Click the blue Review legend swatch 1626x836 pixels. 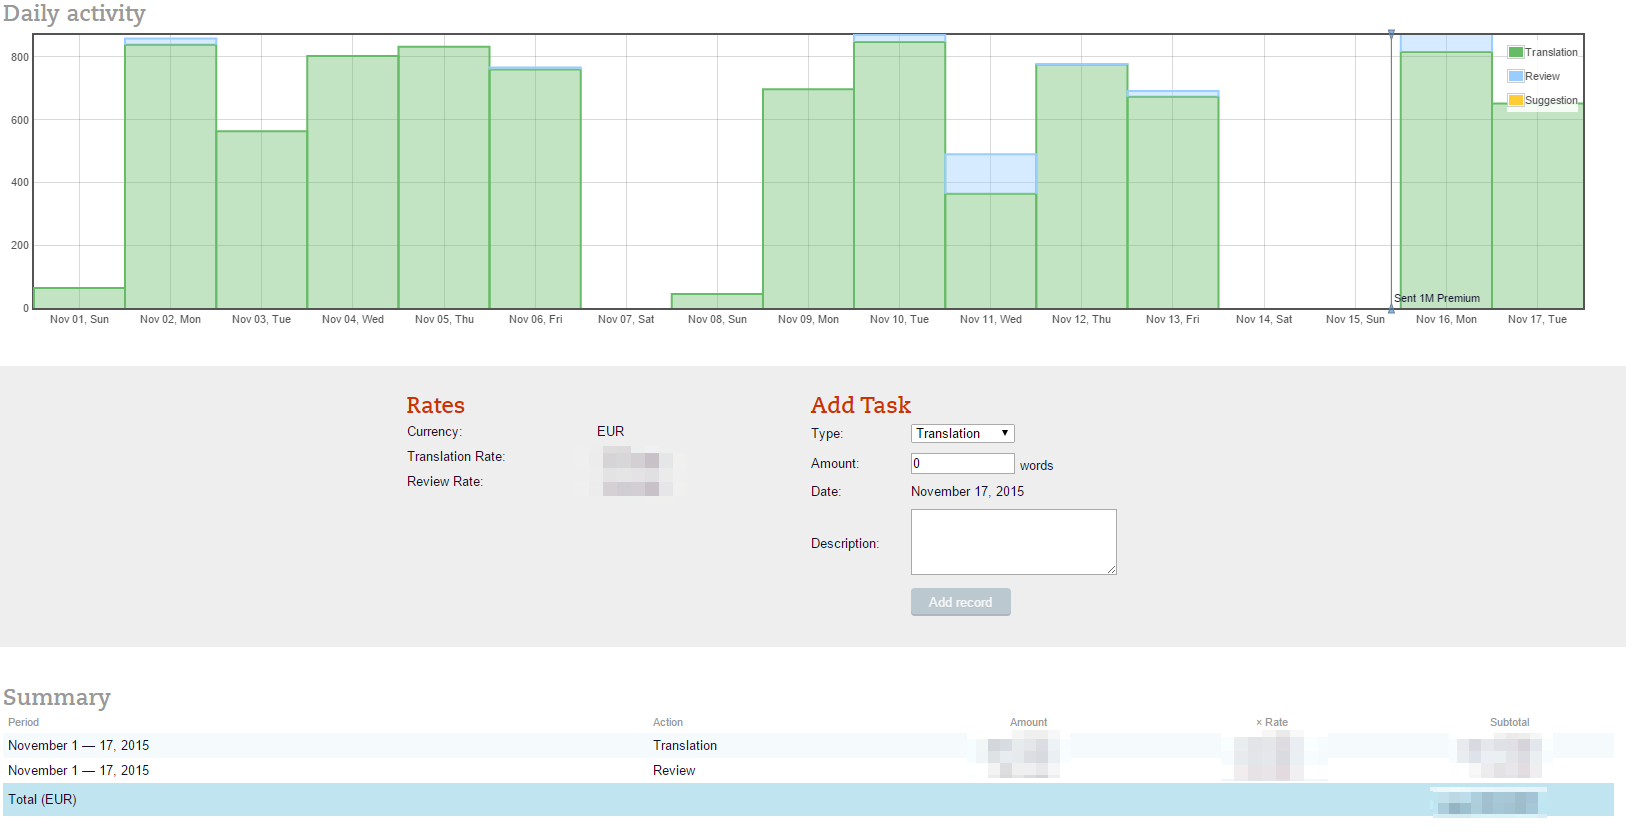click(1515, 76)
